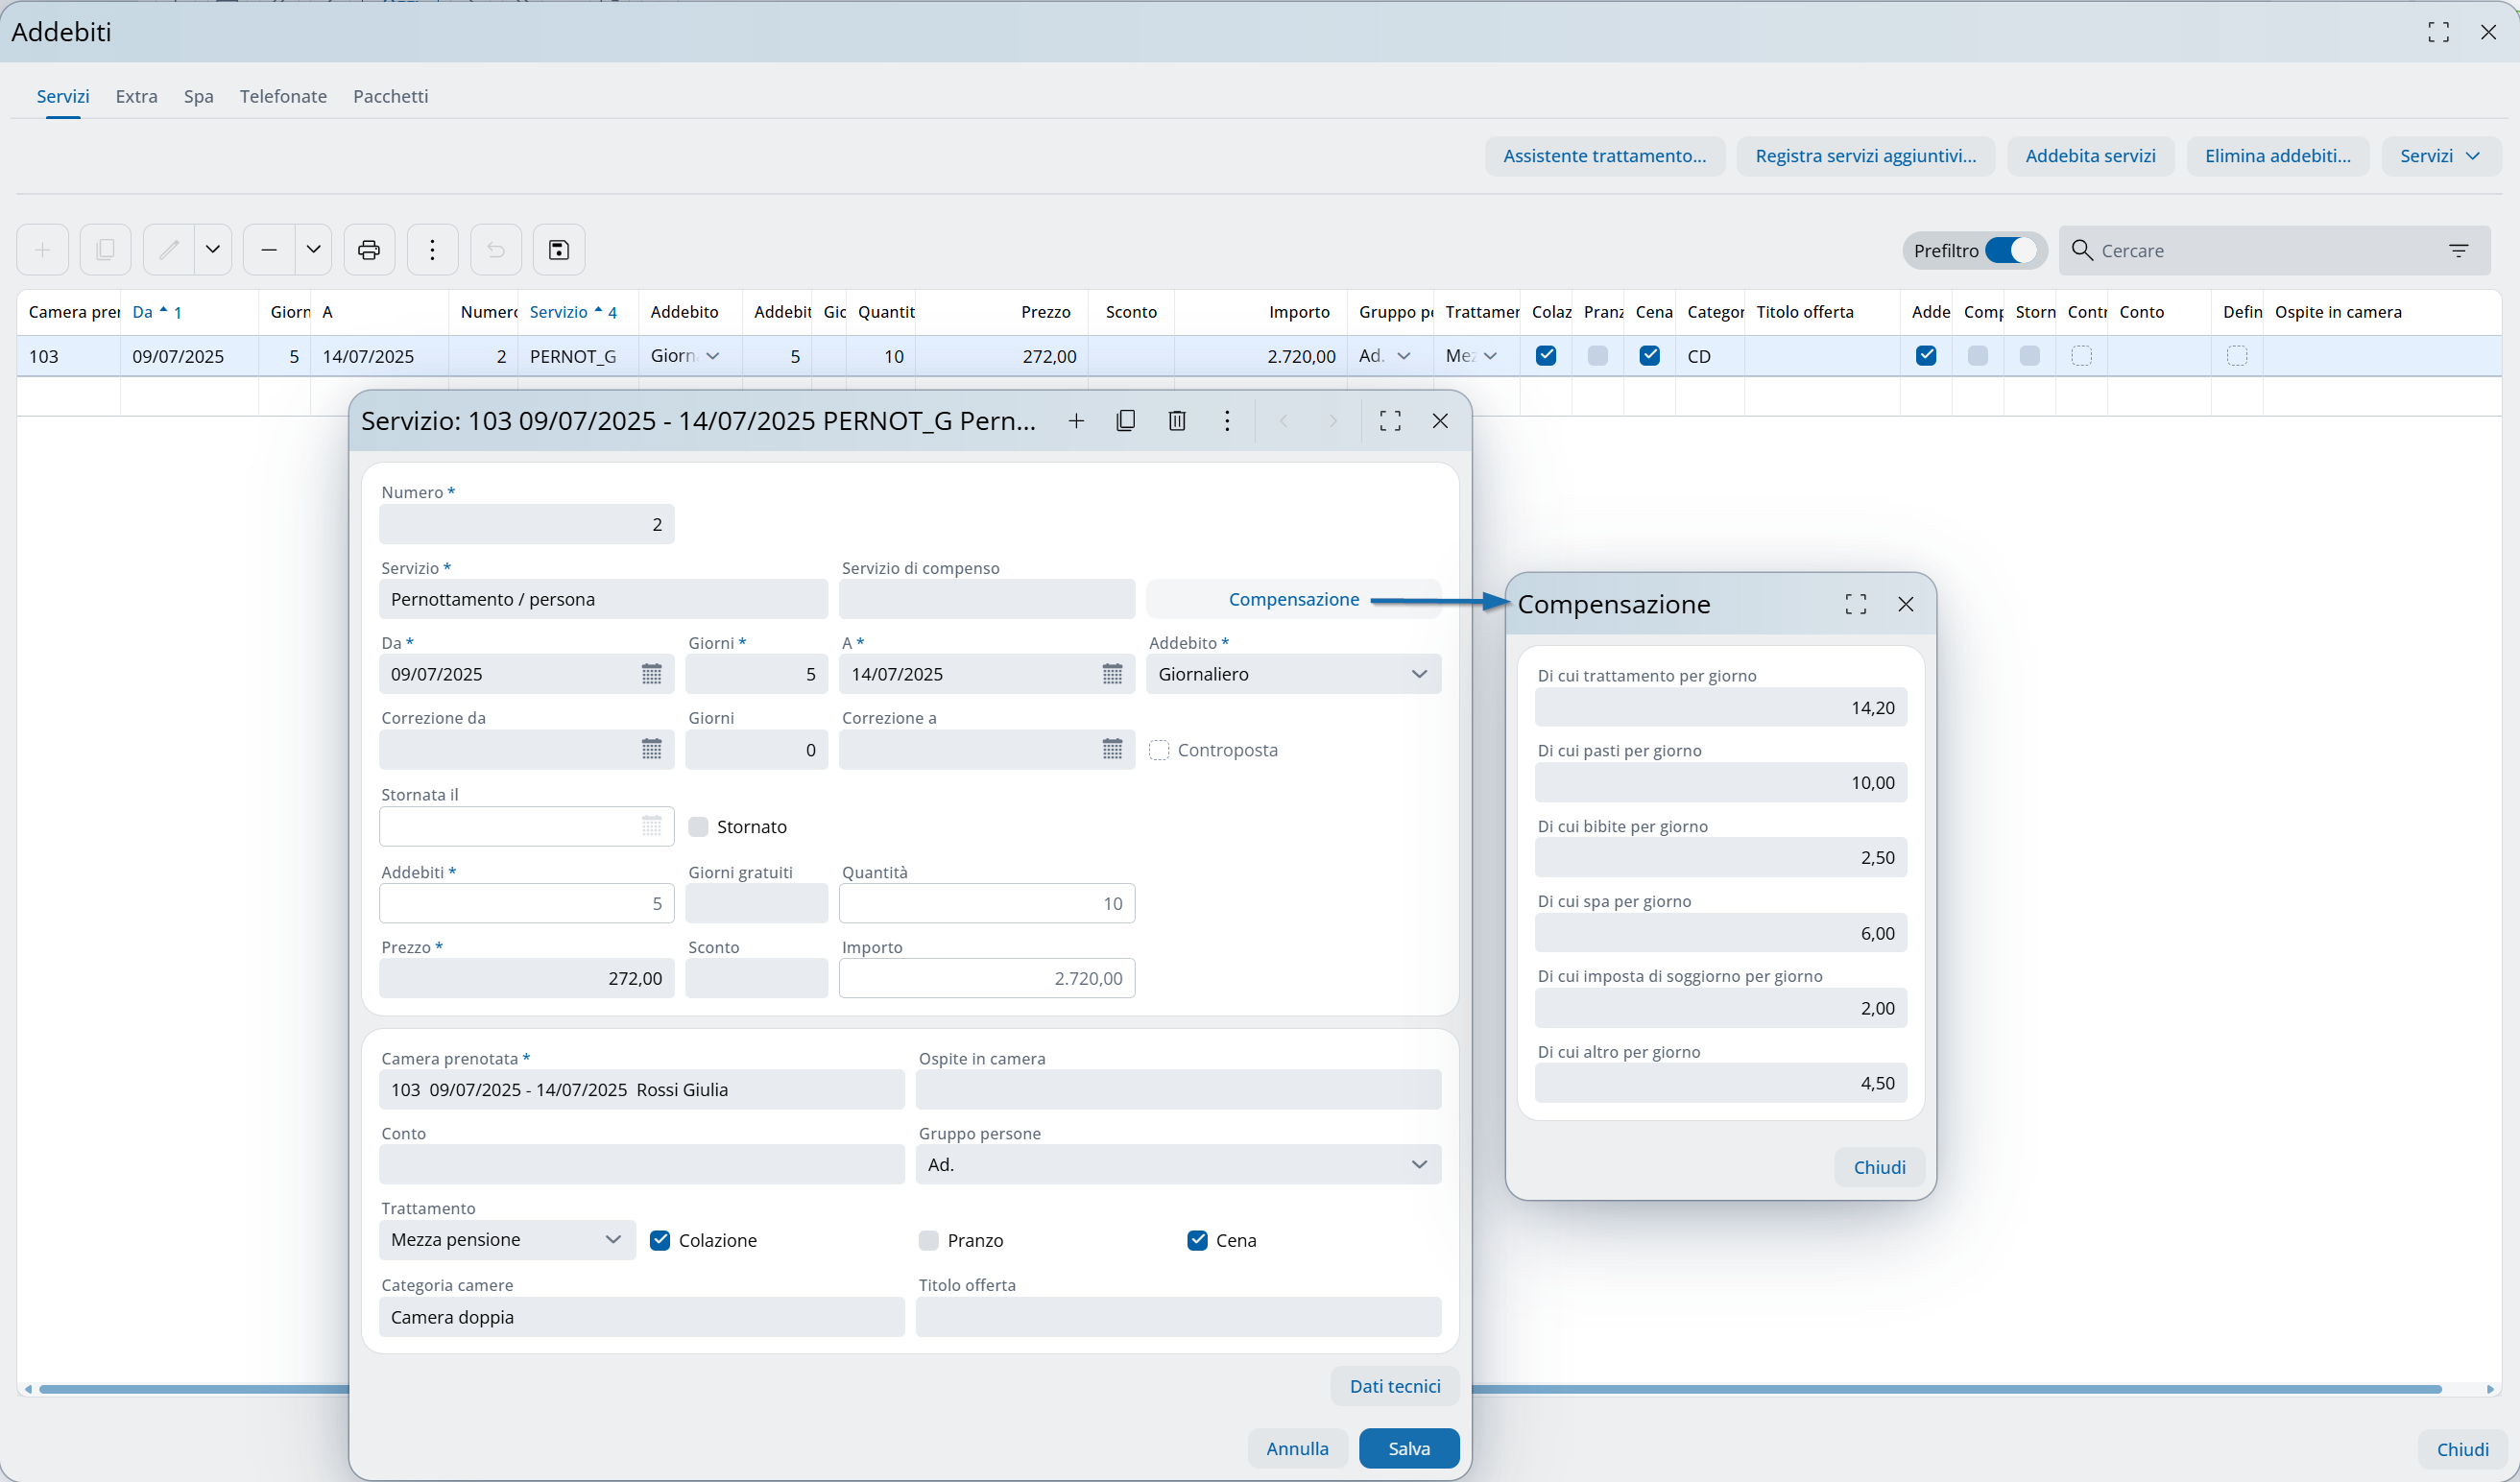The height and width of the screenshot is (1482, 2520).
Task: Open the Trattamento Mezza pensione dropdown
Action: [612, 1240]
